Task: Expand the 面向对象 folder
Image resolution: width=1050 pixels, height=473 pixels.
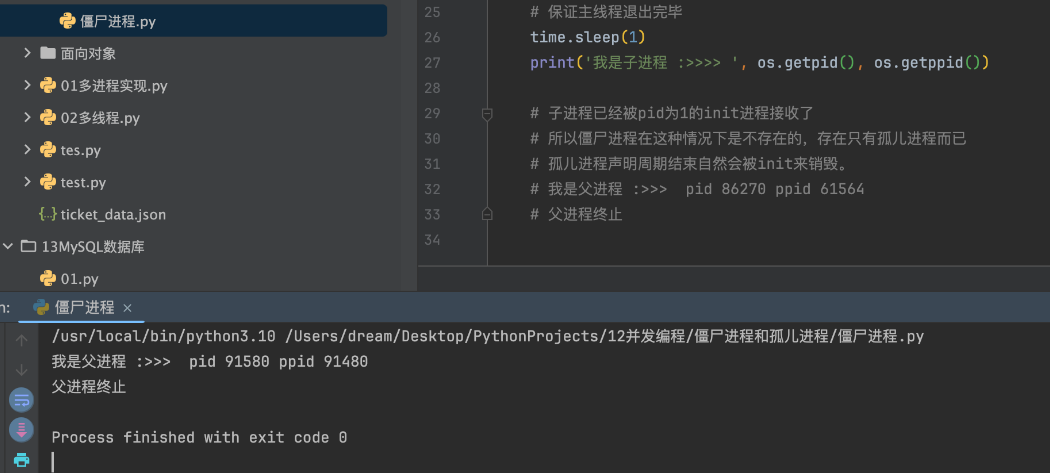Action: click(x=27, y=53)
